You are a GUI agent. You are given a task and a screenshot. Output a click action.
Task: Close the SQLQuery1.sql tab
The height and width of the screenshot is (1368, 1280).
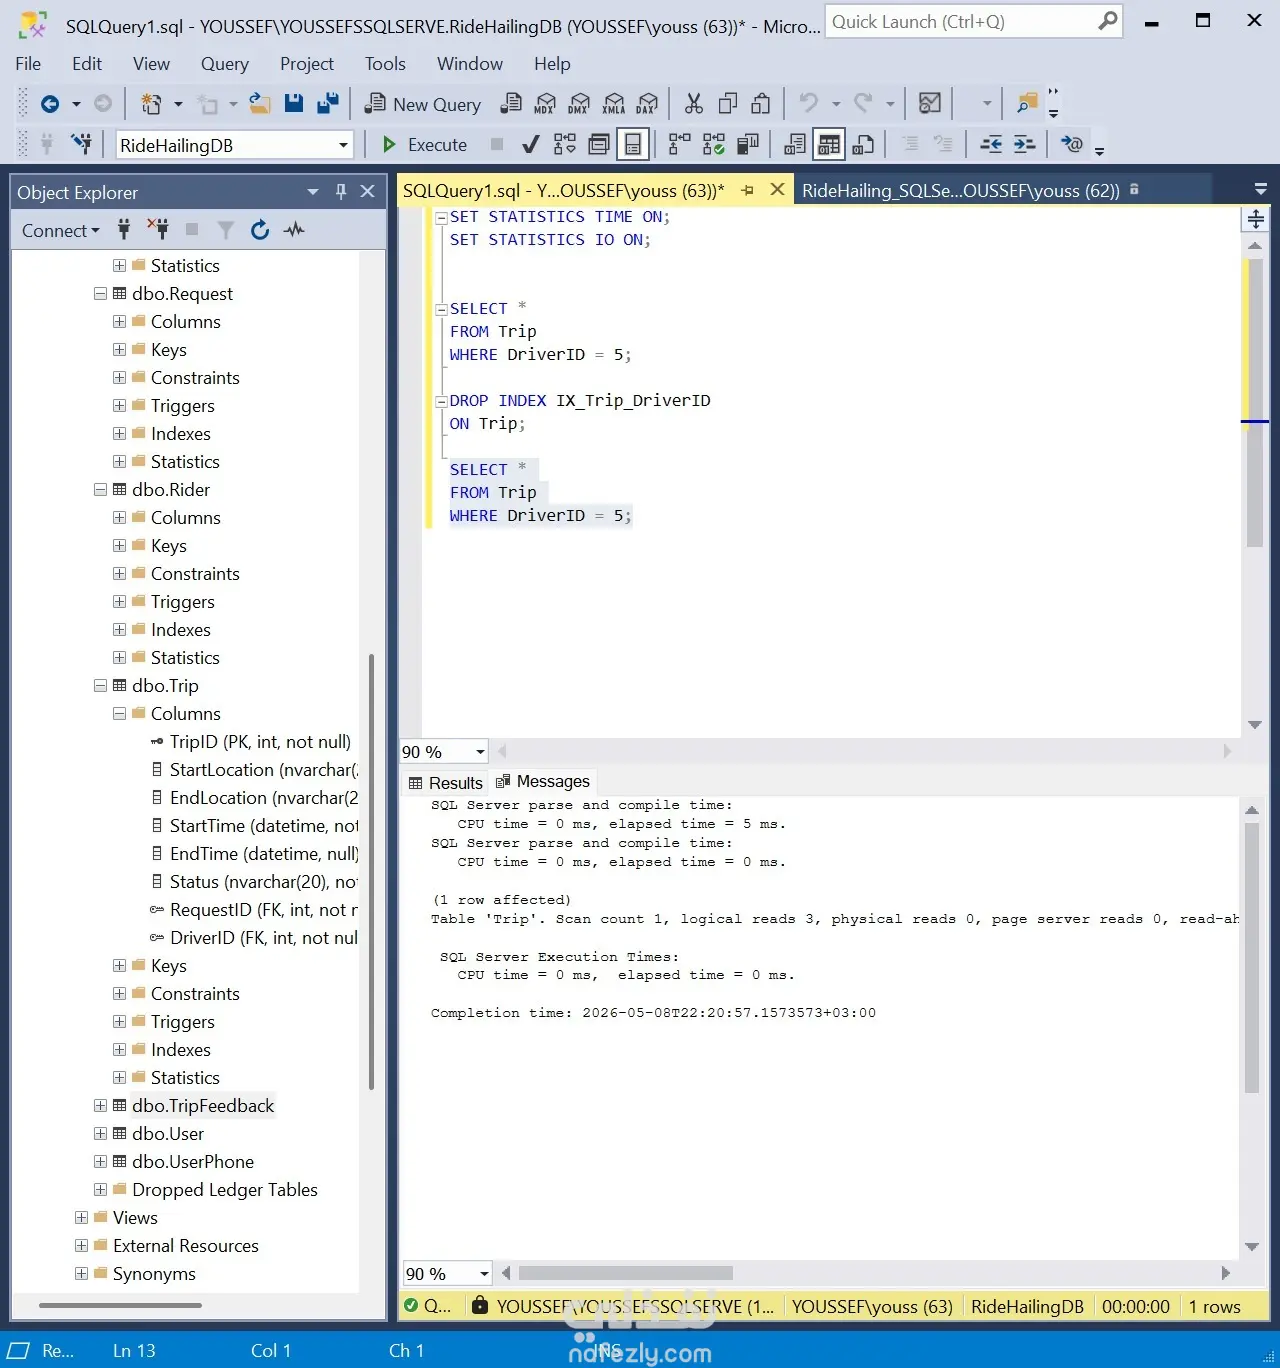[x=777, y=190]
